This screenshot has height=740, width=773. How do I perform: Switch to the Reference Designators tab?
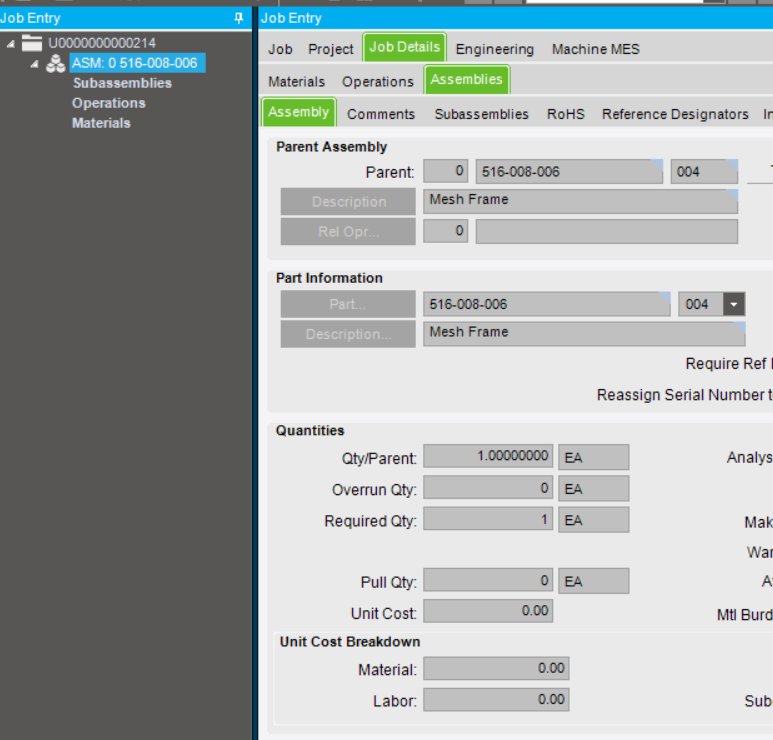point(675,114)
